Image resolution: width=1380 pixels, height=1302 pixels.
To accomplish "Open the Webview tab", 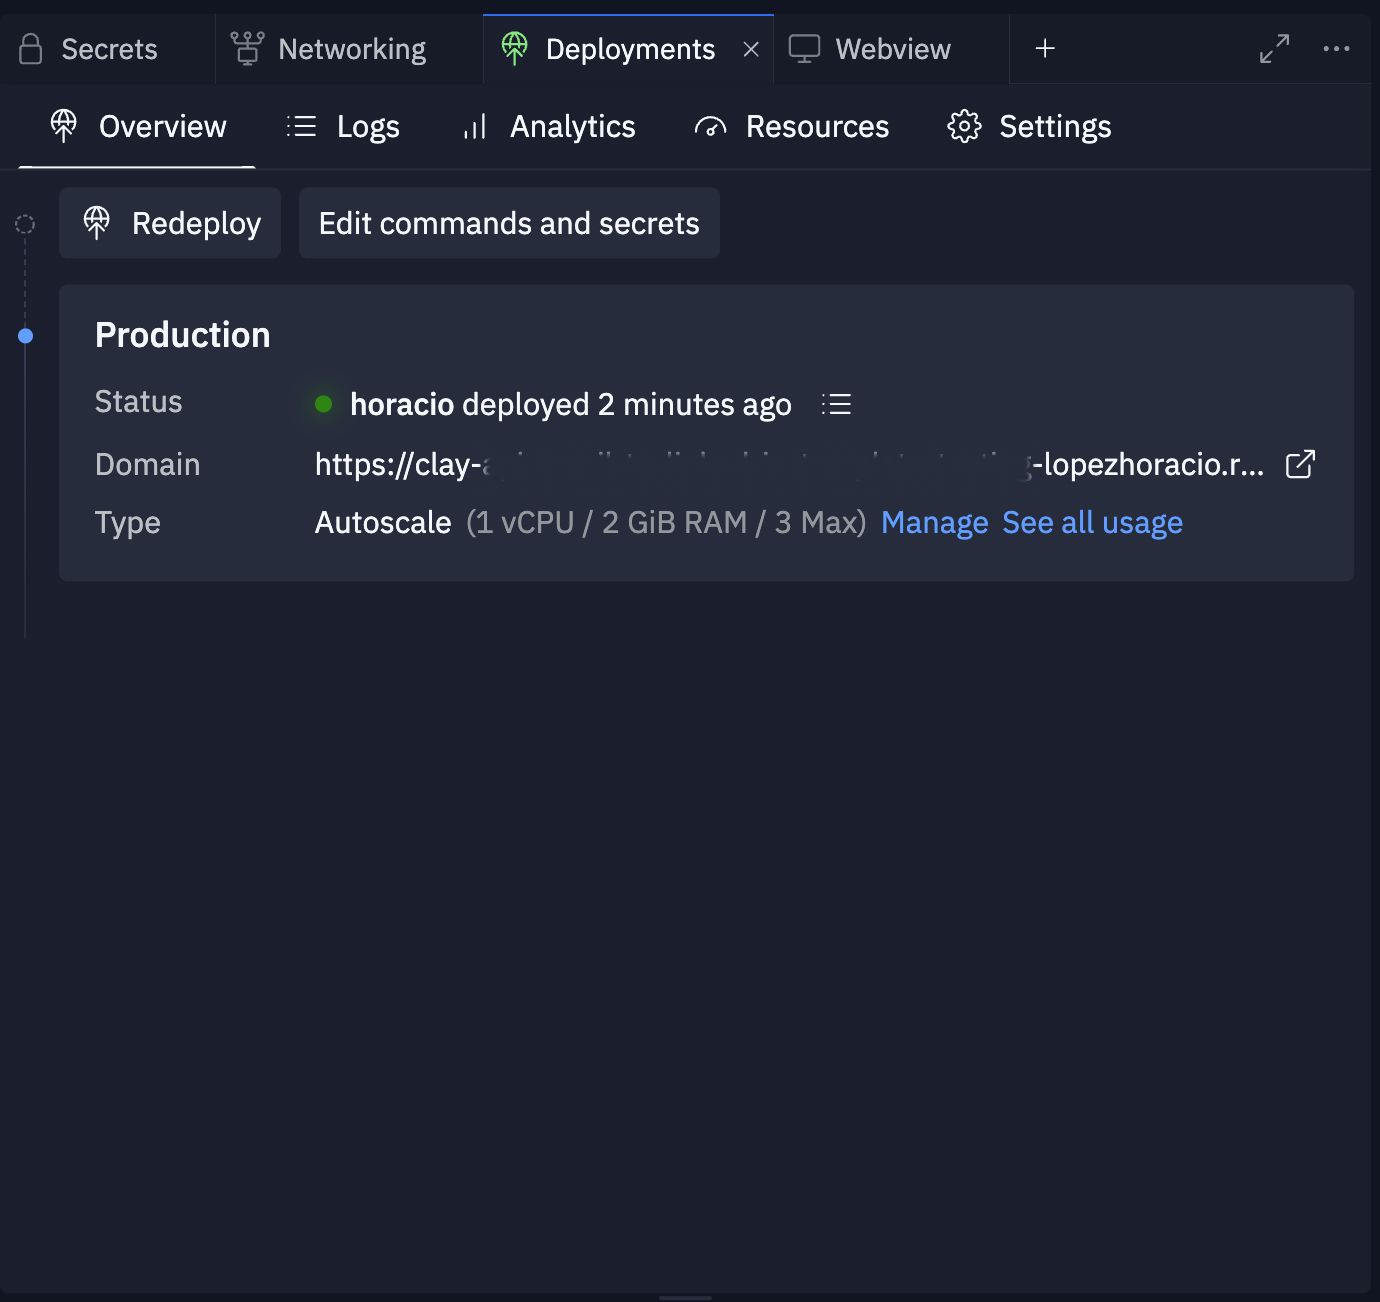I will (x=870, y=49).
